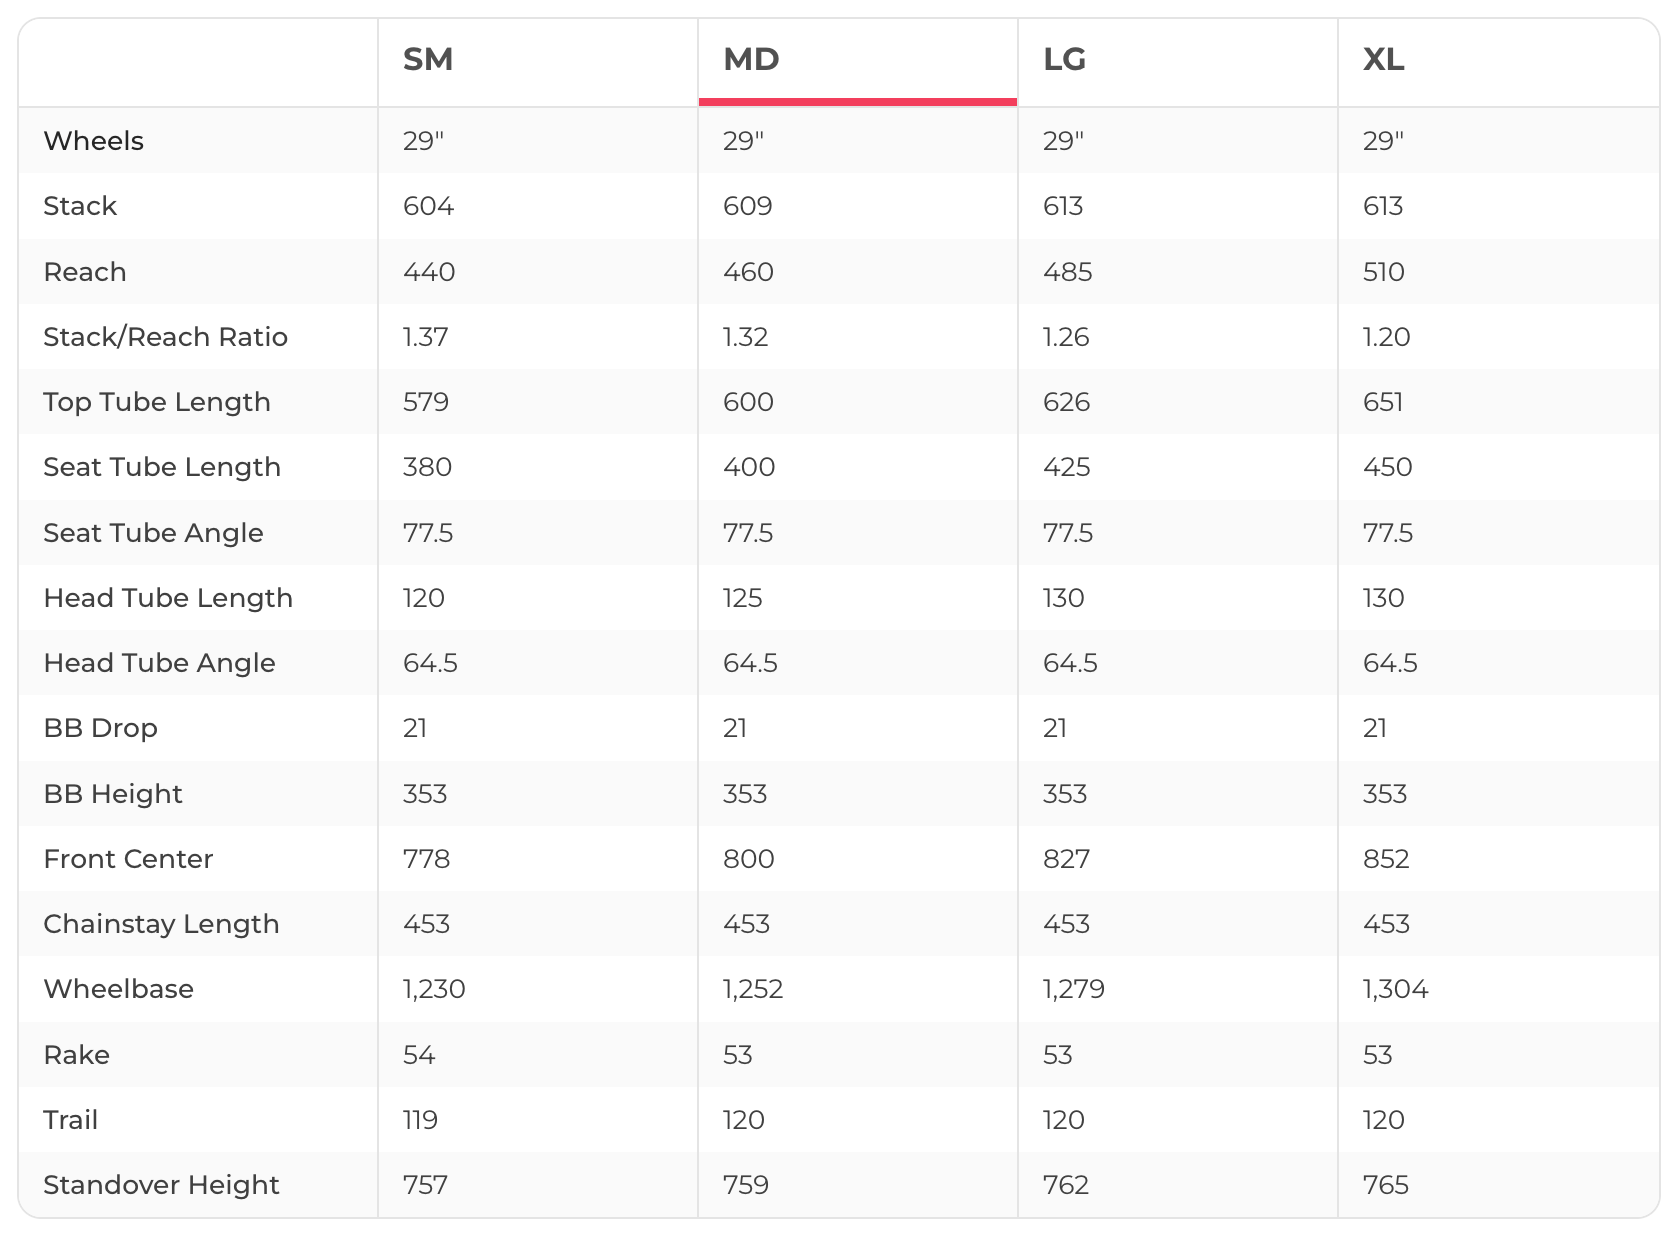Select the Head Tube Angle label

point(159,663)
